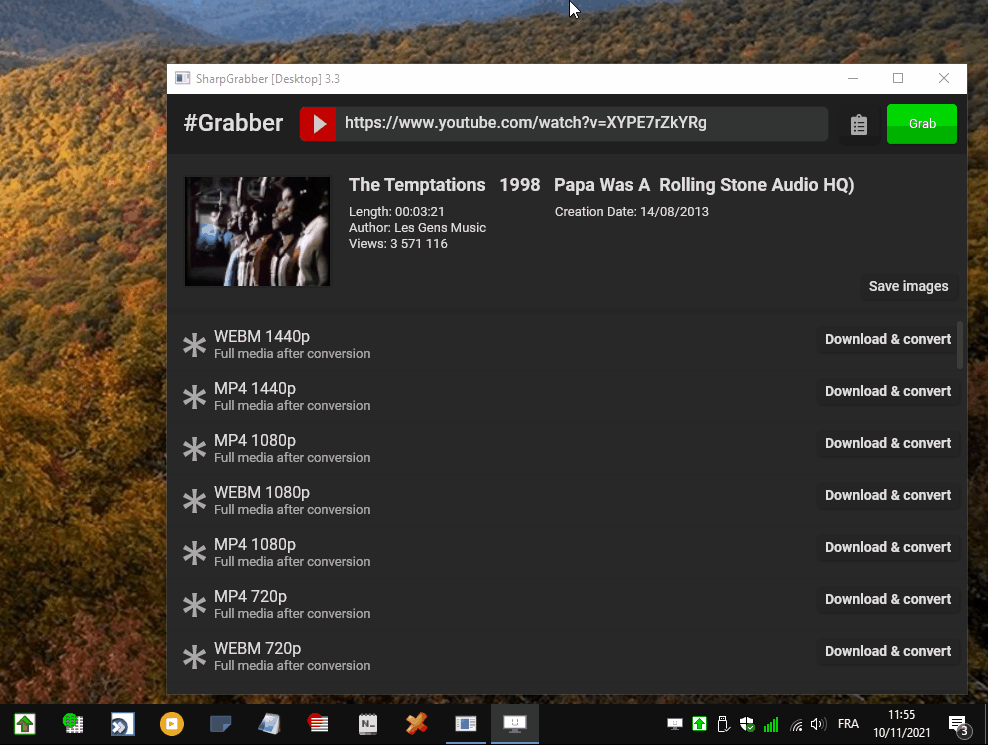Click the Save images button
This screenshot has width=988, height=745.
coord(908,286)
